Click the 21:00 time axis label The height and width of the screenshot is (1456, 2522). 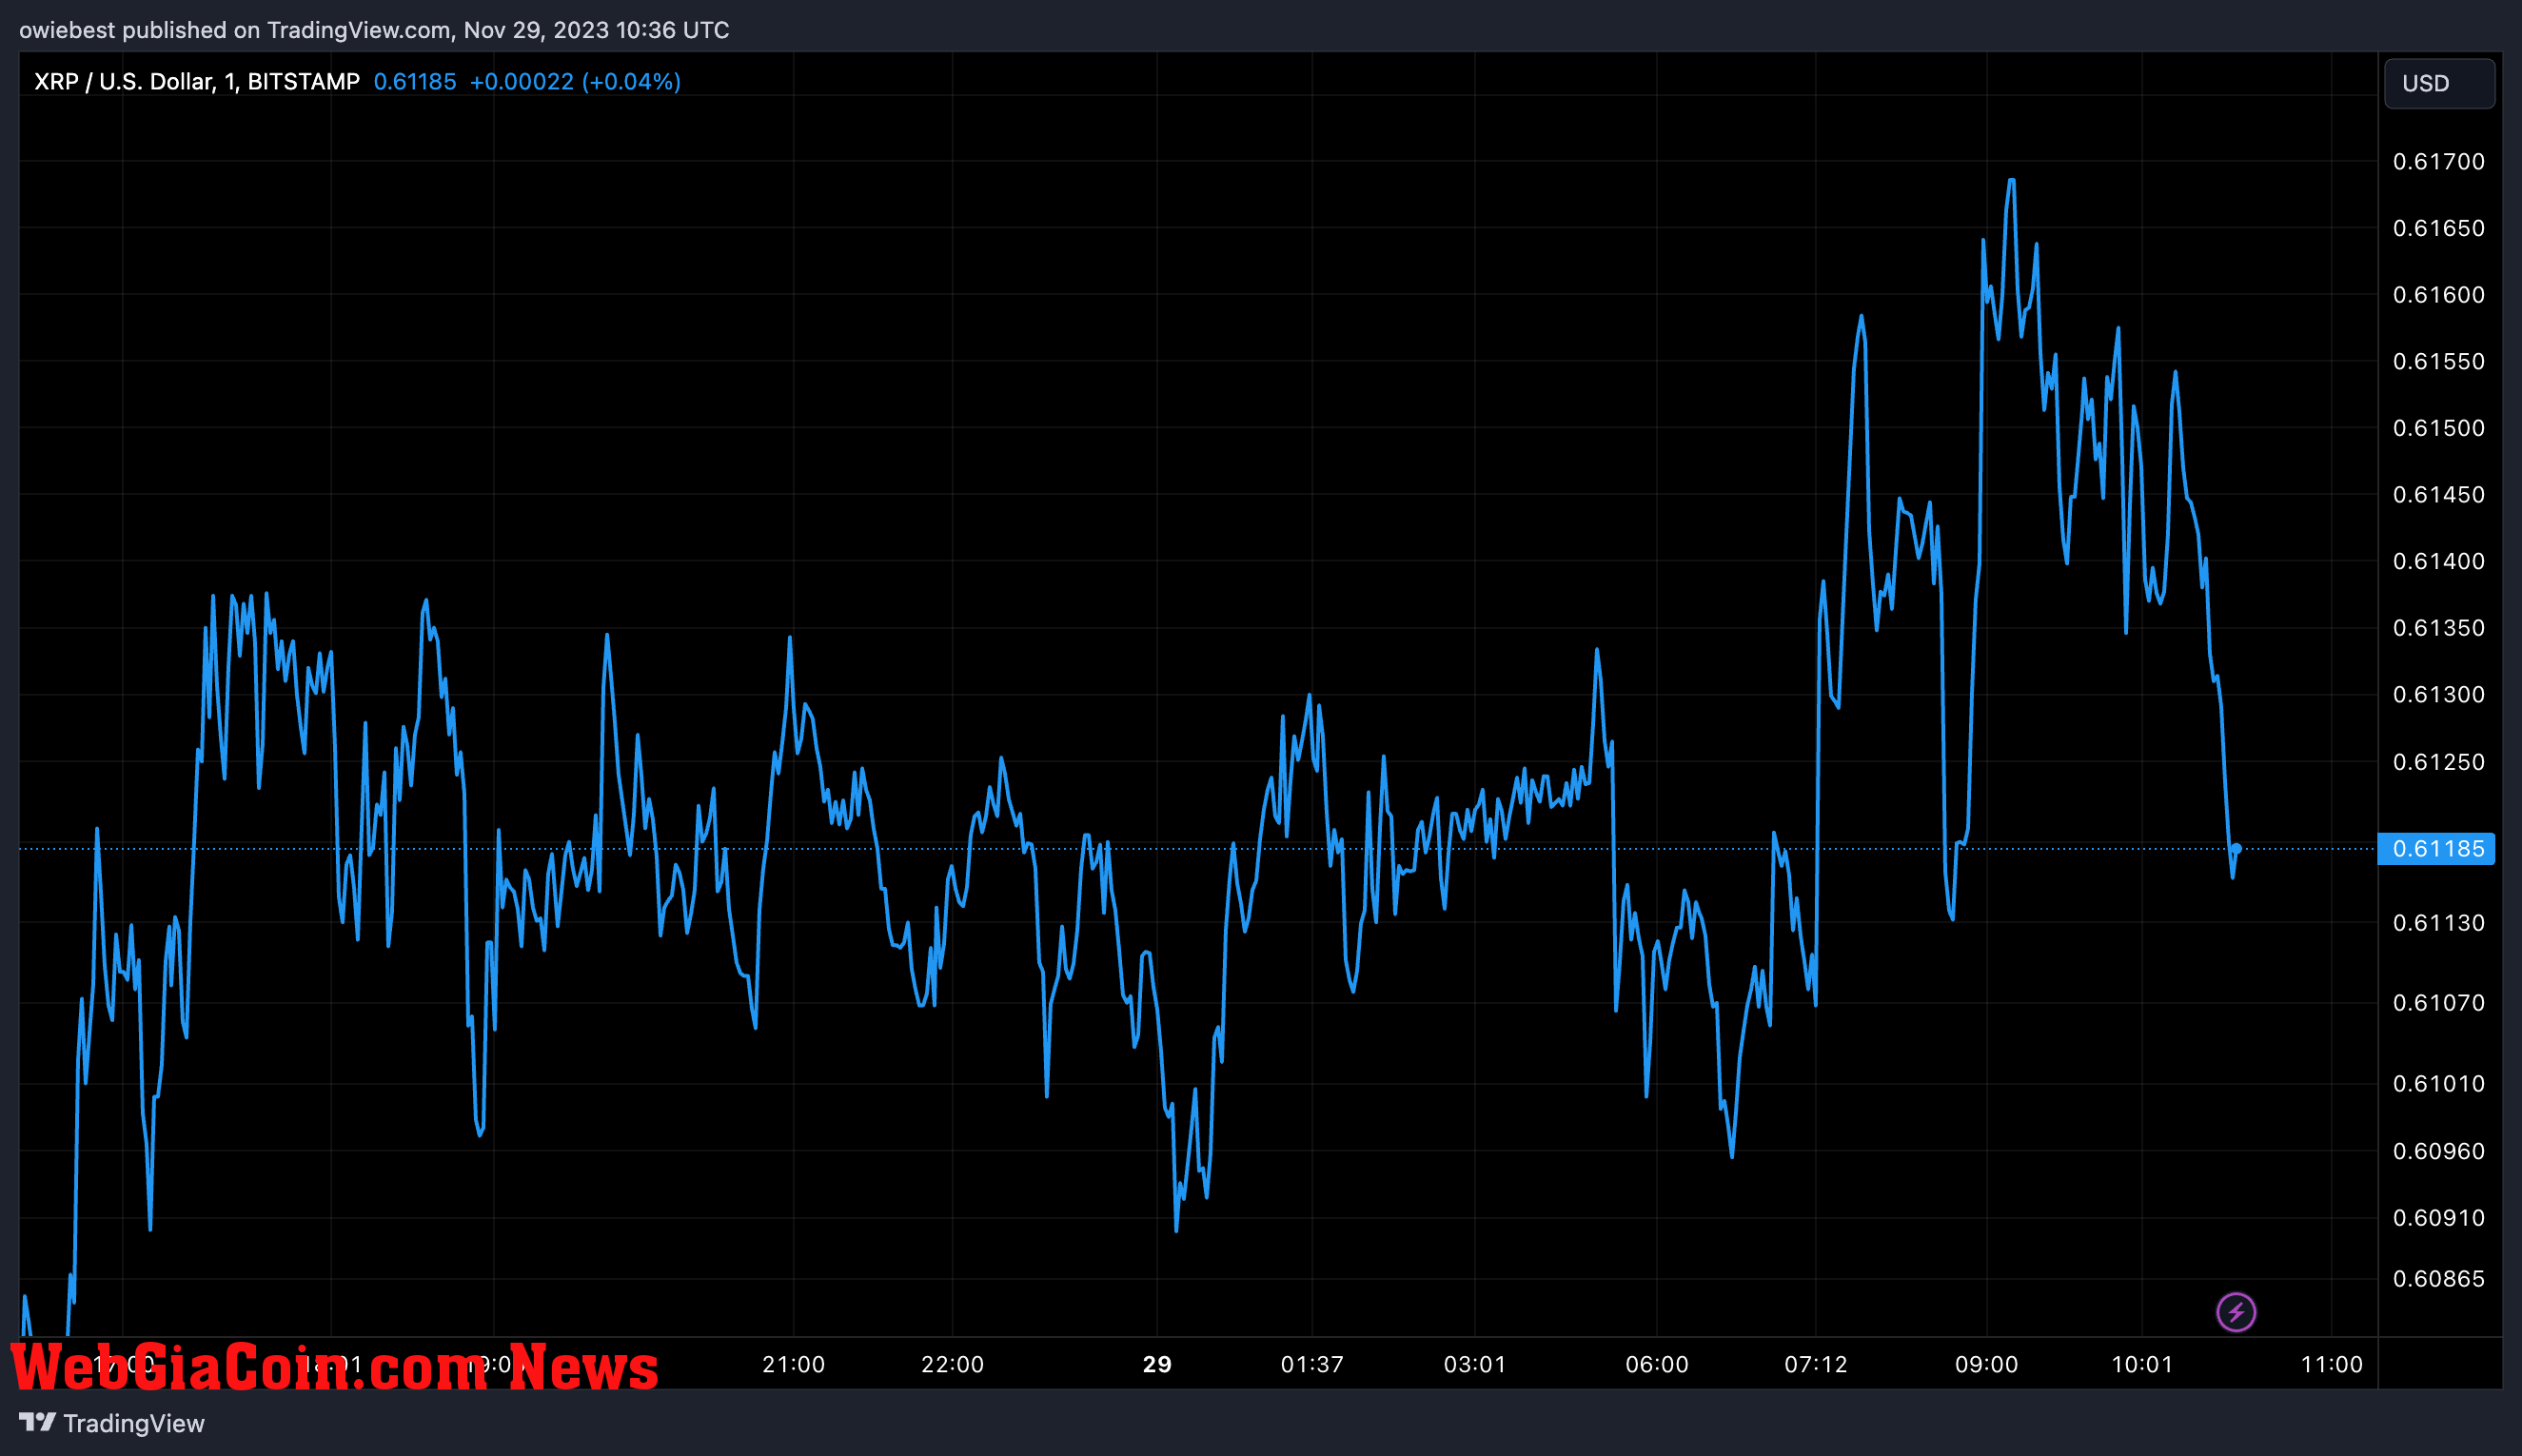[793, 1365]
